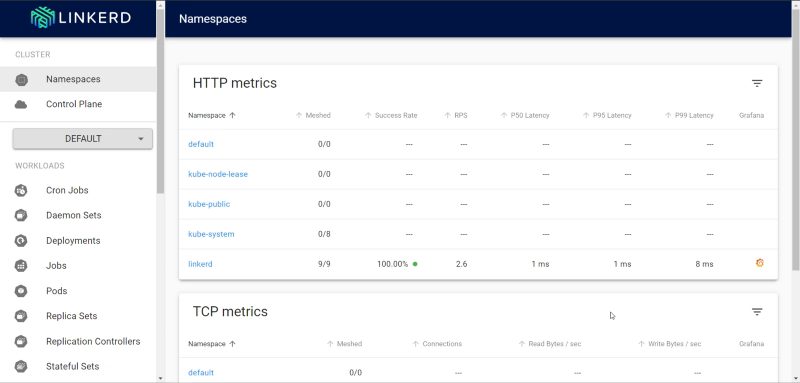Click the Linkerd logo icon
Screen dimensions: 800x383
42,17
